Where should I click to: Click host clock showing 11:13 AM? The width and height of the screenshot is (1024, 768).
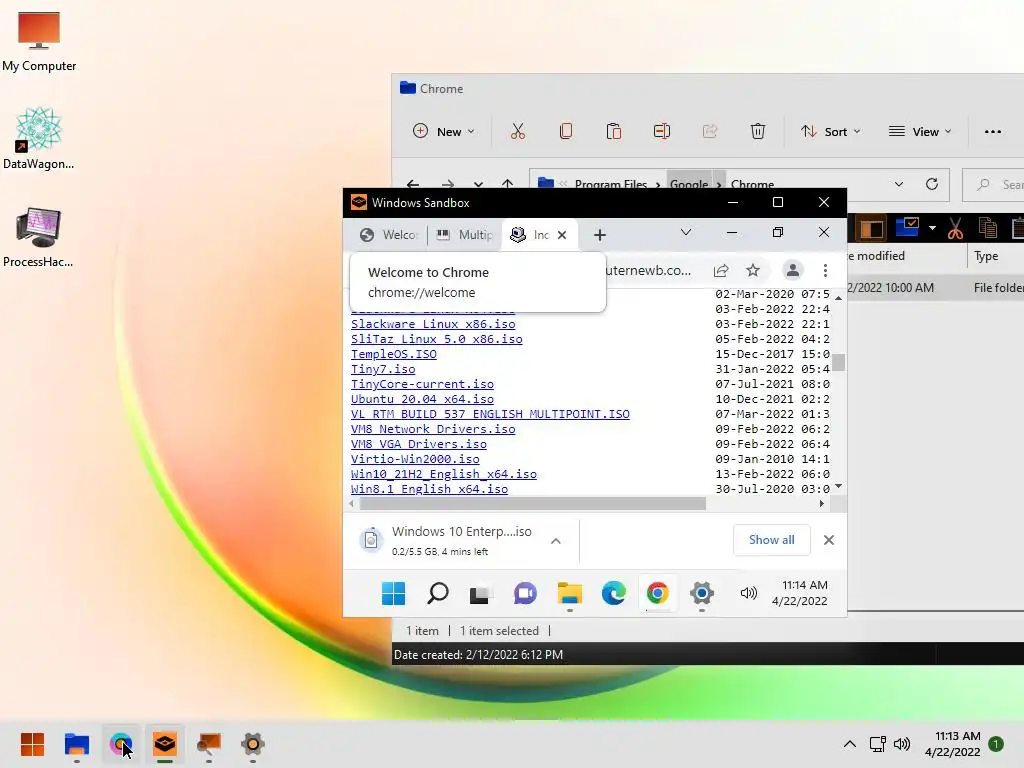(x=953, y=744)
